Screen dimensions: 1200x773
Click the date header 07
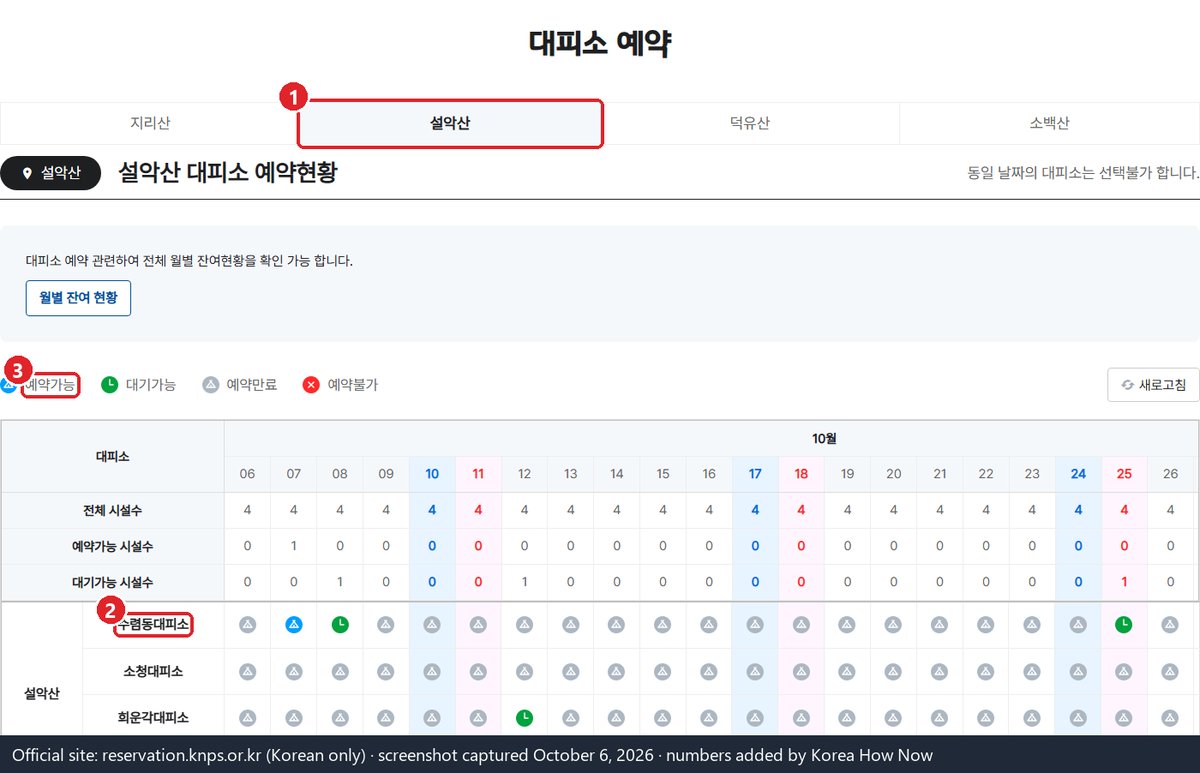293,474
